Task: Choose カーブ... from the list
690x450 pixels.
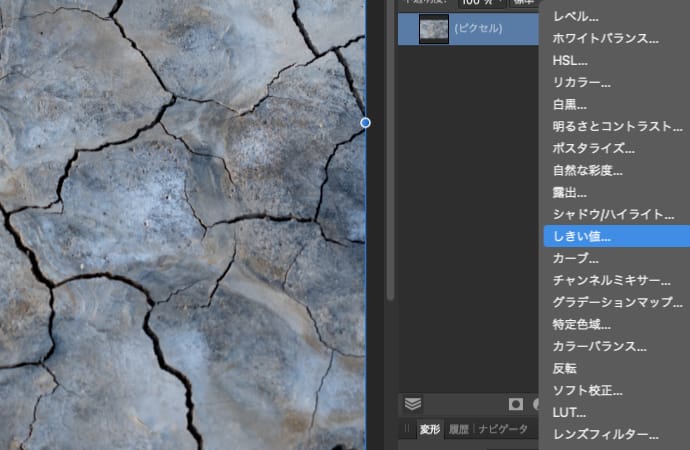Action: [x=575, y=258]
